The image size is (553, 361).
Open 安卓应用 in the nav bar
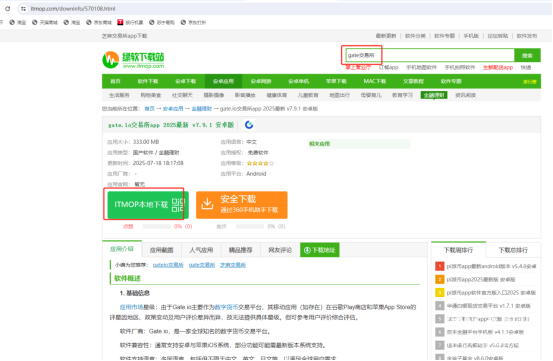click(223, 81)
